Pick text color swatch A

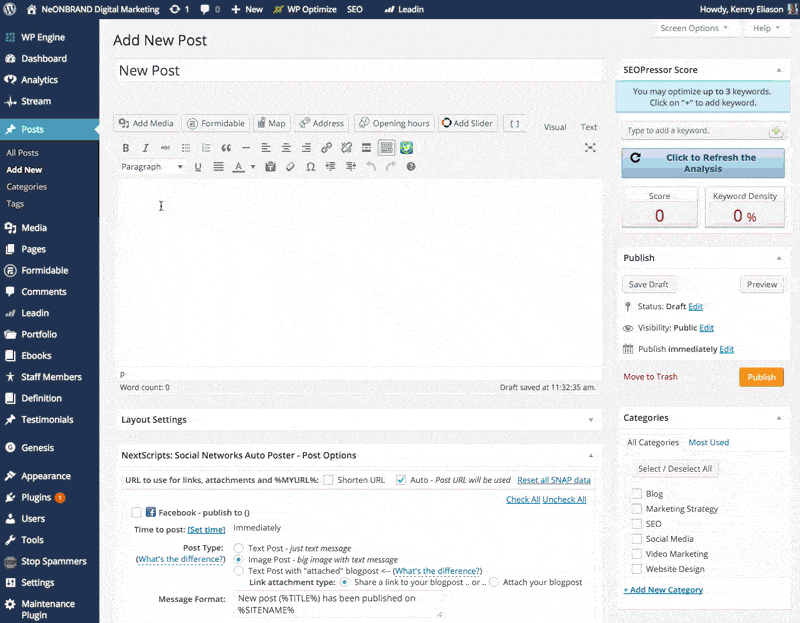coord(238,167)
